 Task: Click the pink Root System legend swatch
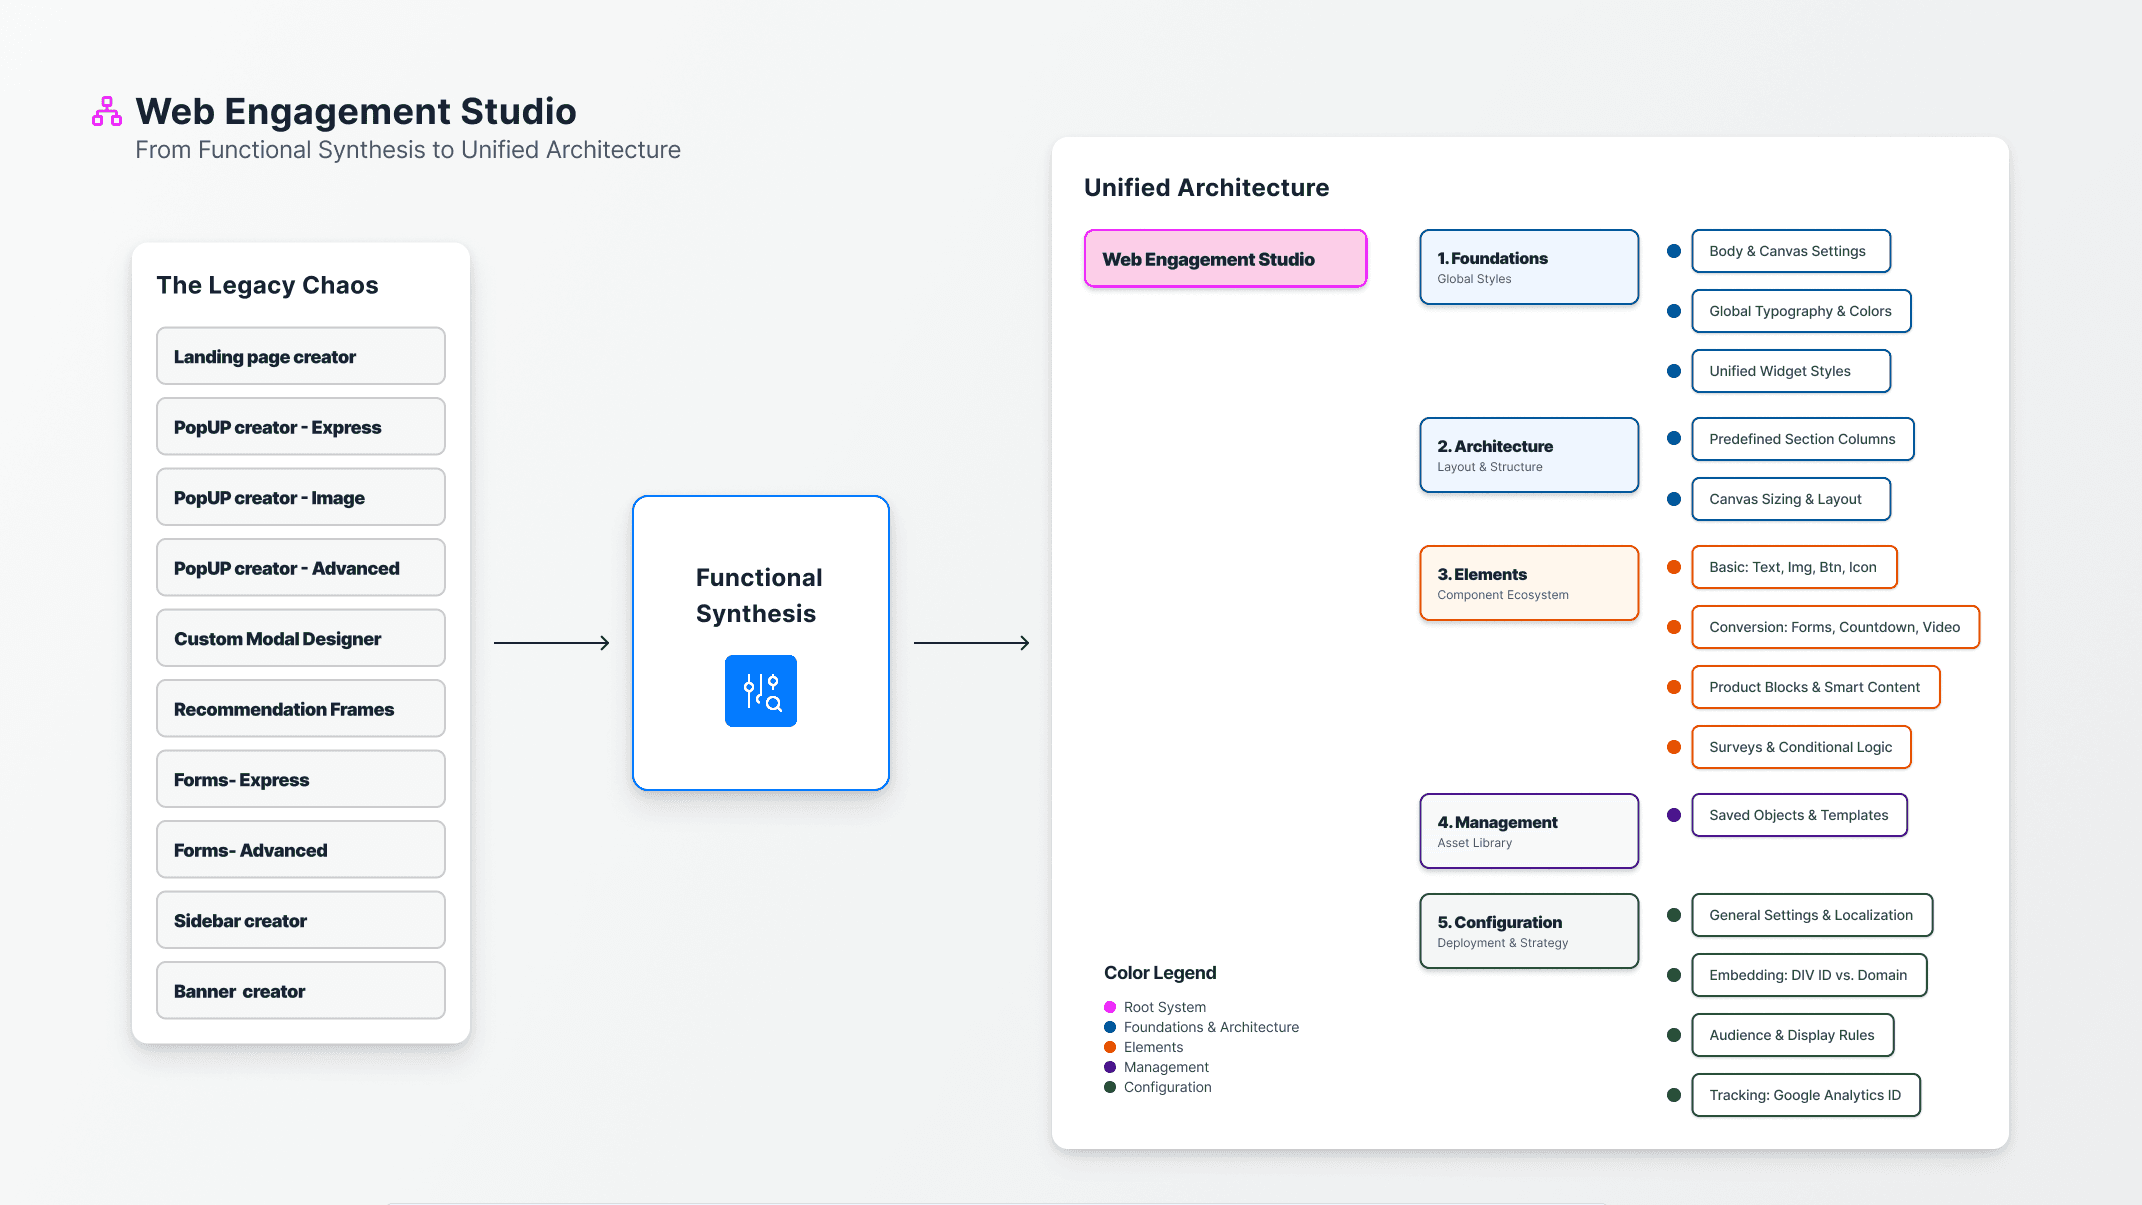coord(1110,1007)
